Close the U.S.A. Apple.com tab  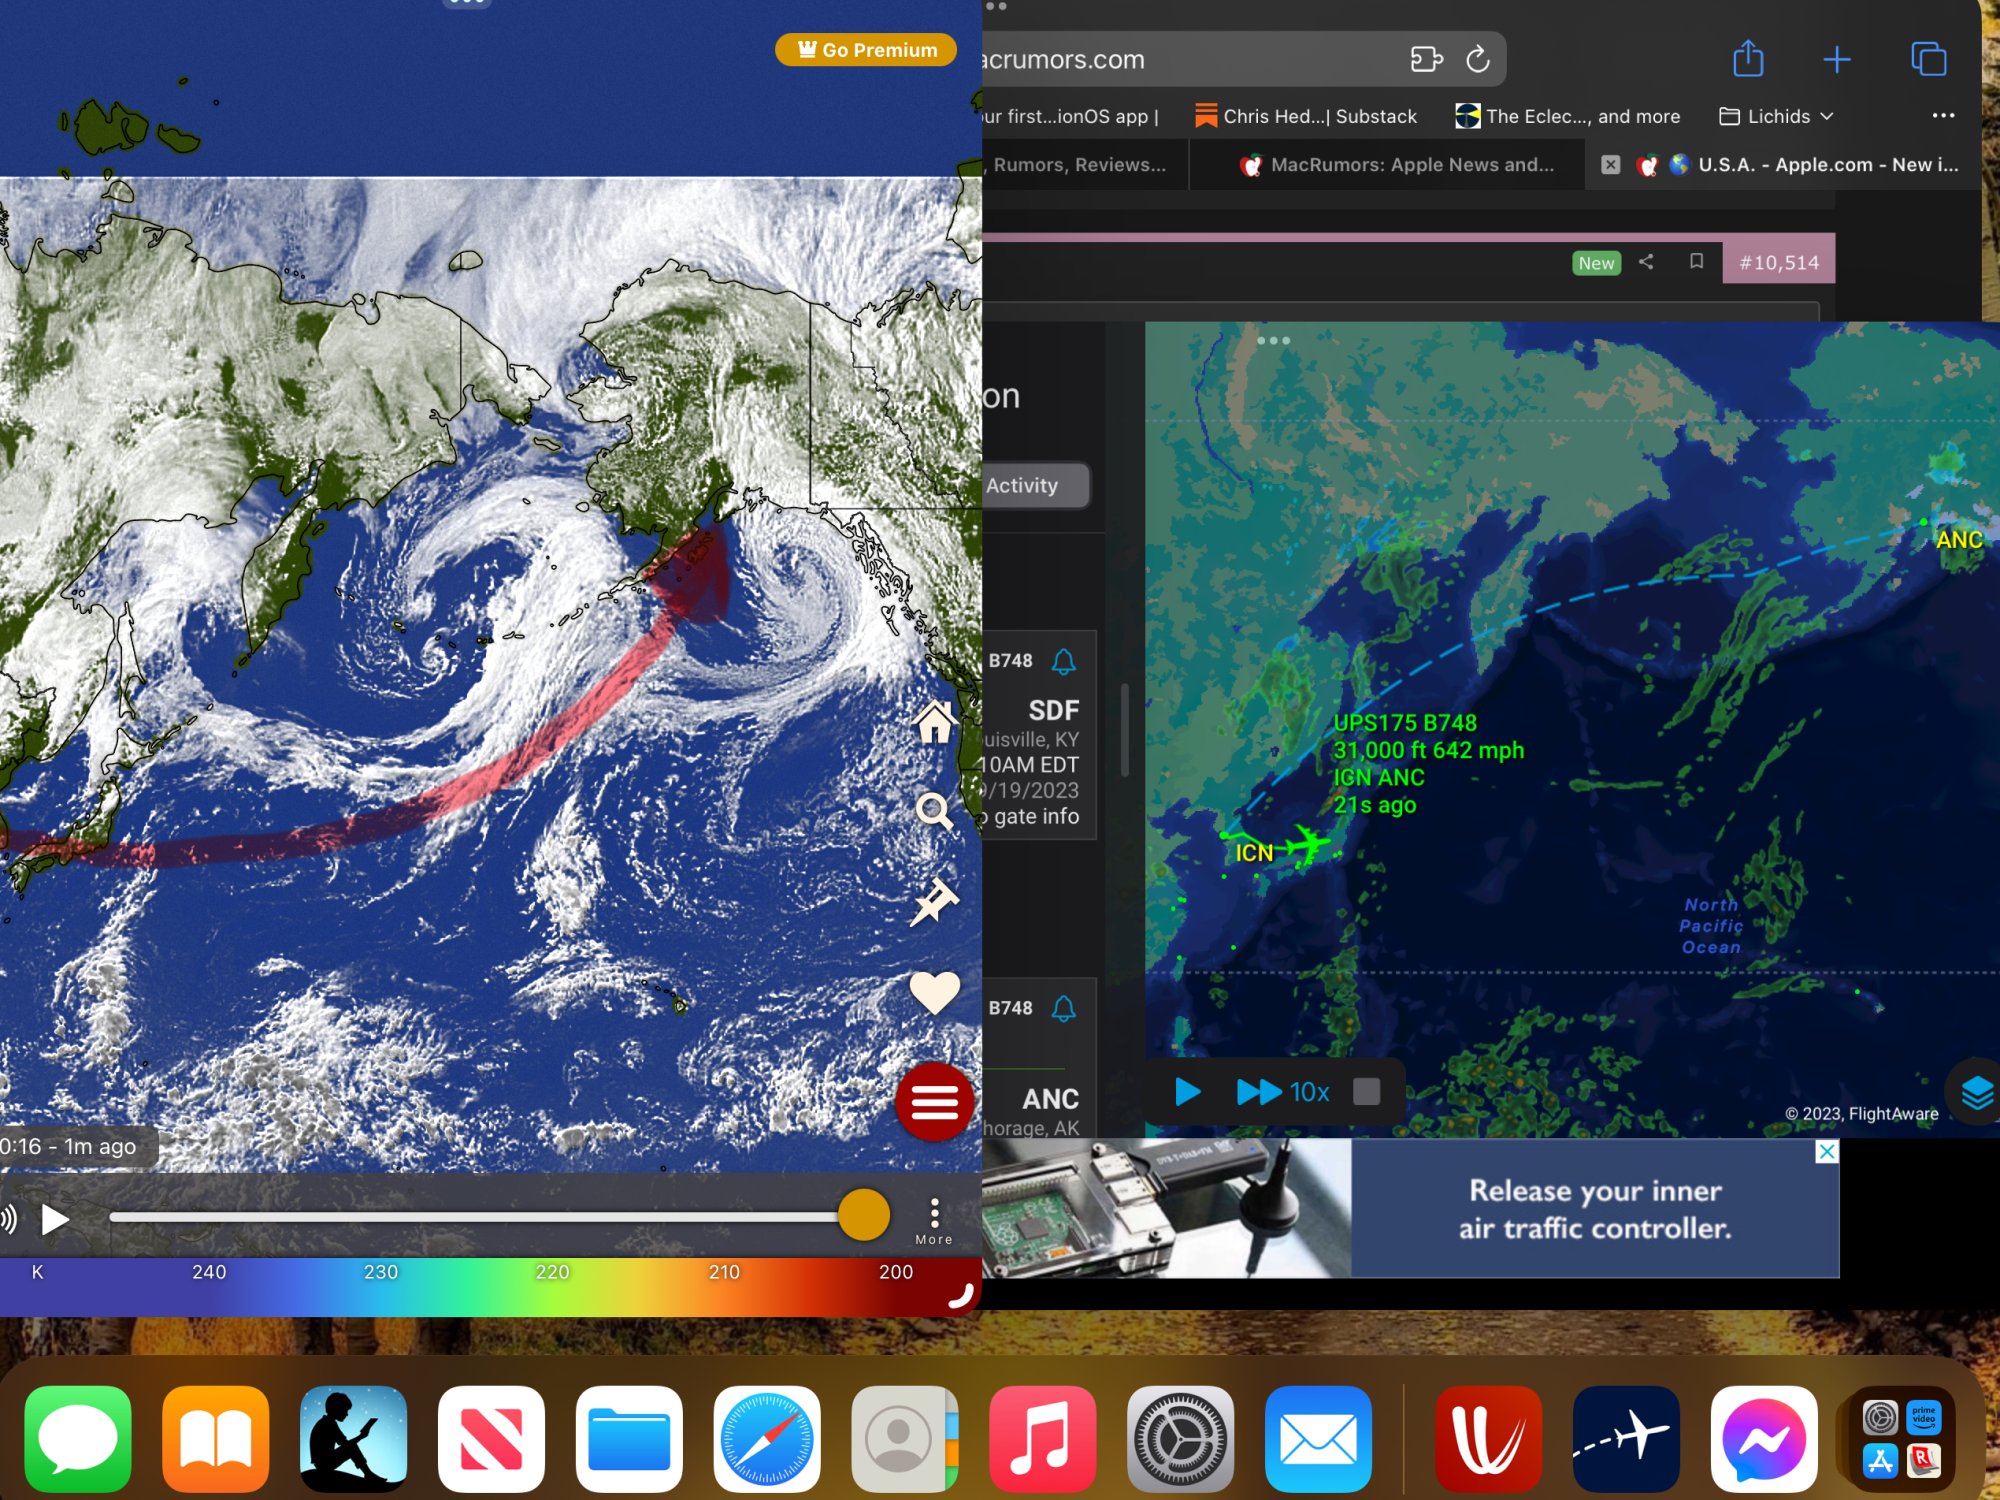coord(1610,165)
